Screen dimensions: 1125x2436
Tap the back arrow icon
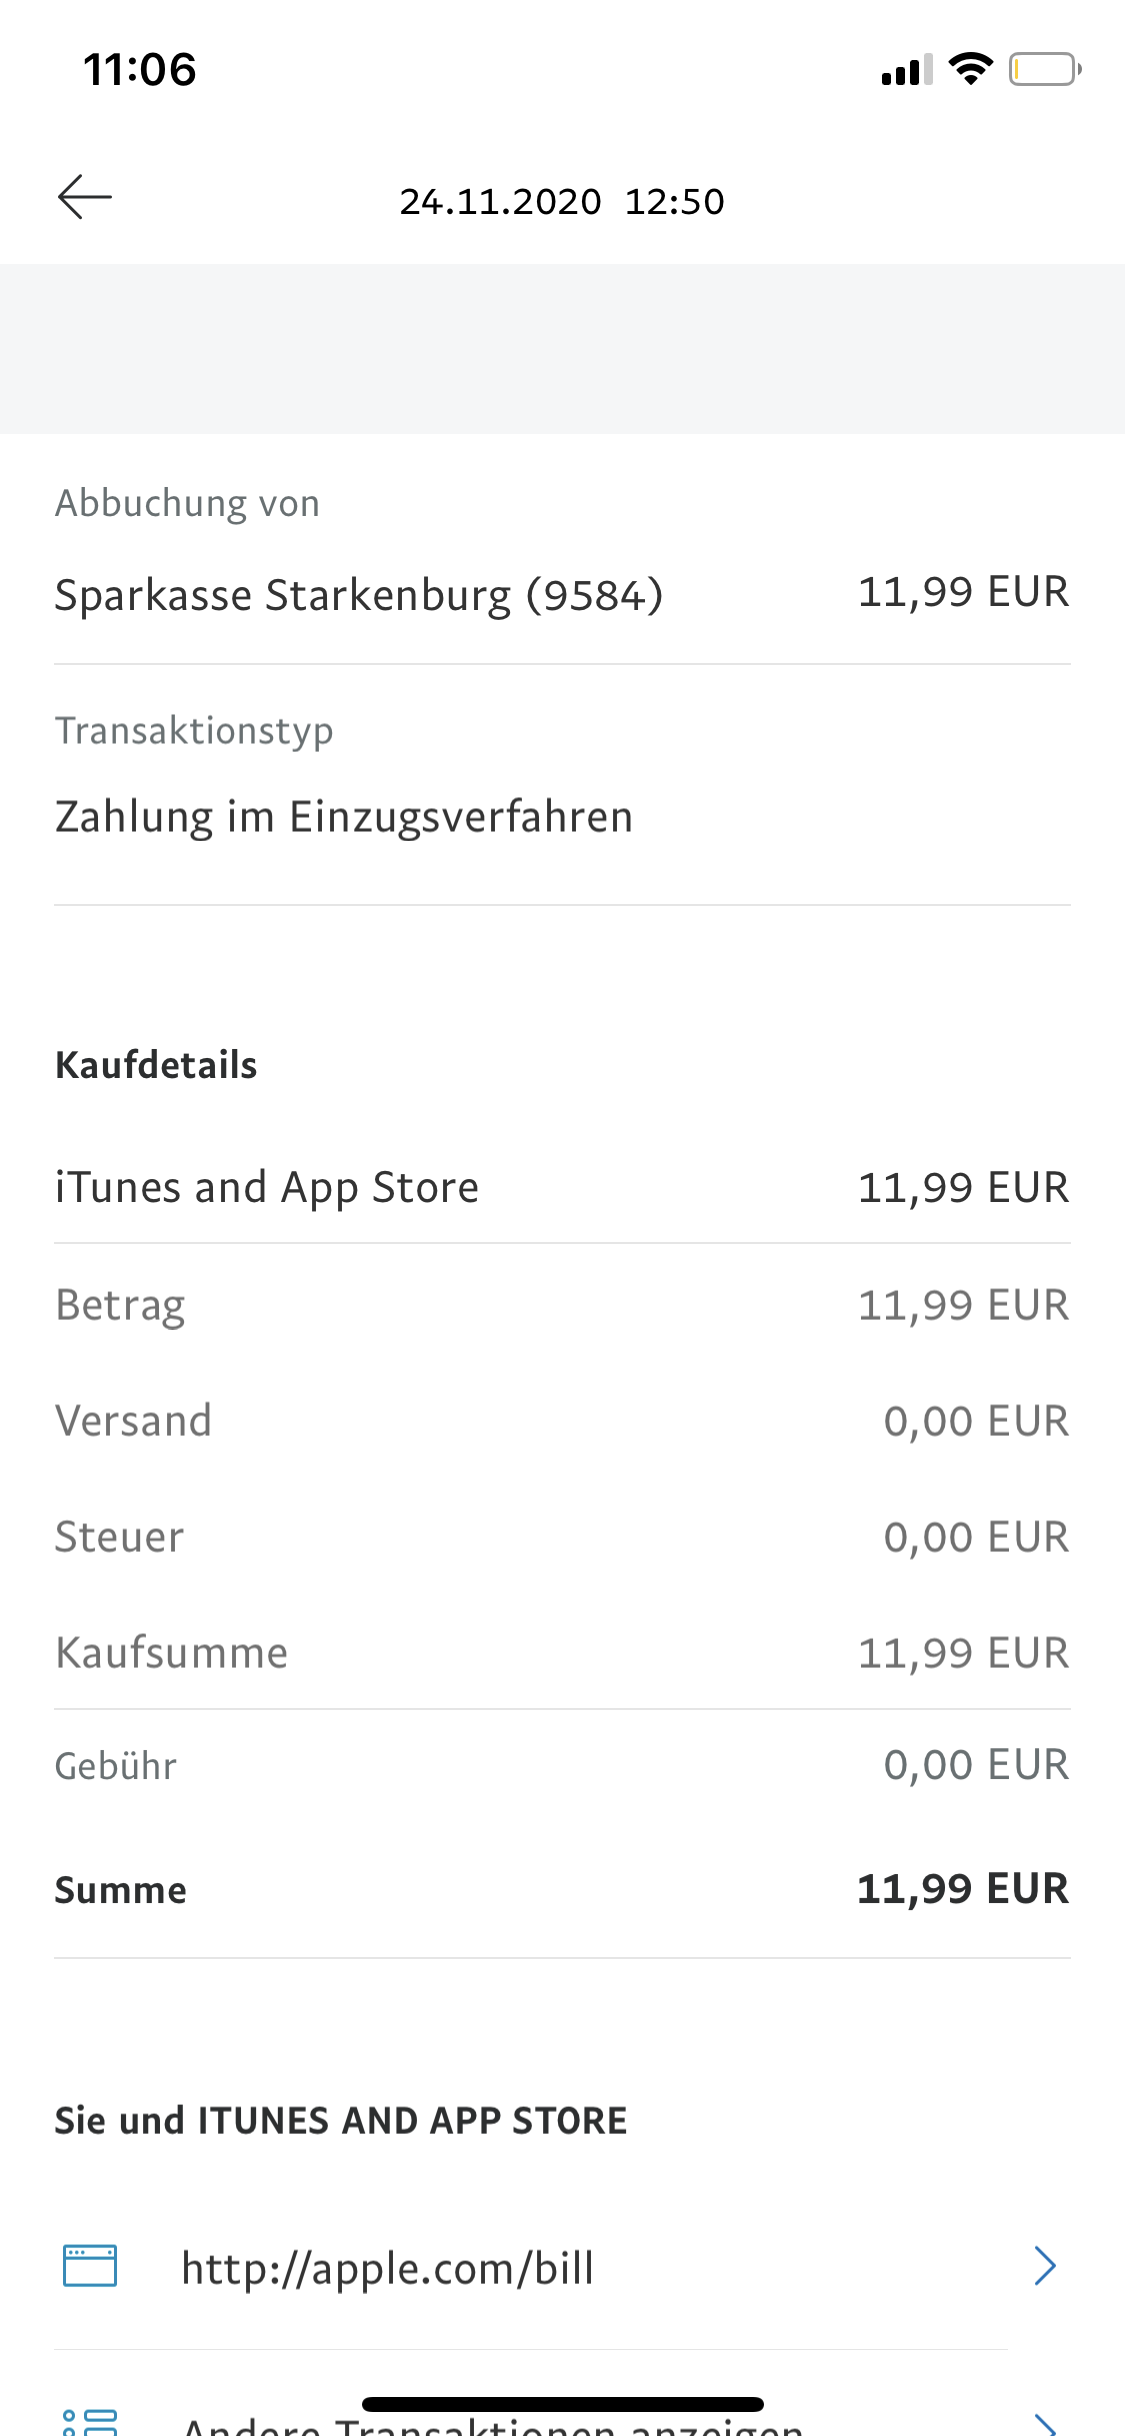click(85, 197)
